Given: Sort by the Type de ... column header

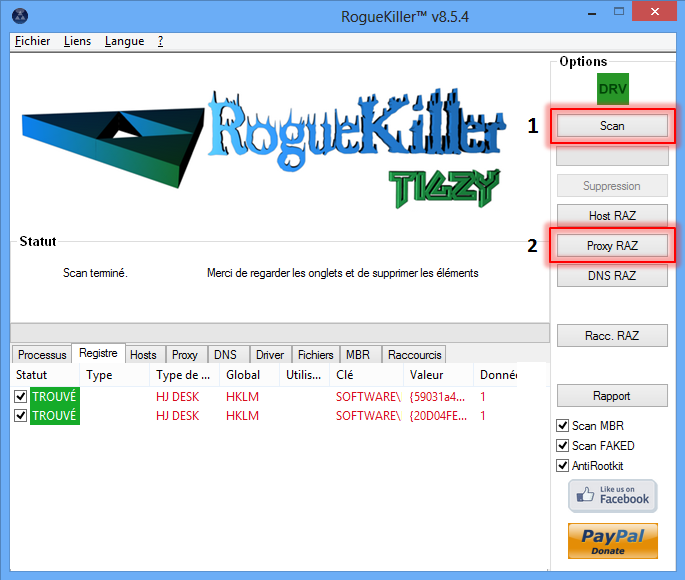Looking at the screenshot, I should coord(184,375).
